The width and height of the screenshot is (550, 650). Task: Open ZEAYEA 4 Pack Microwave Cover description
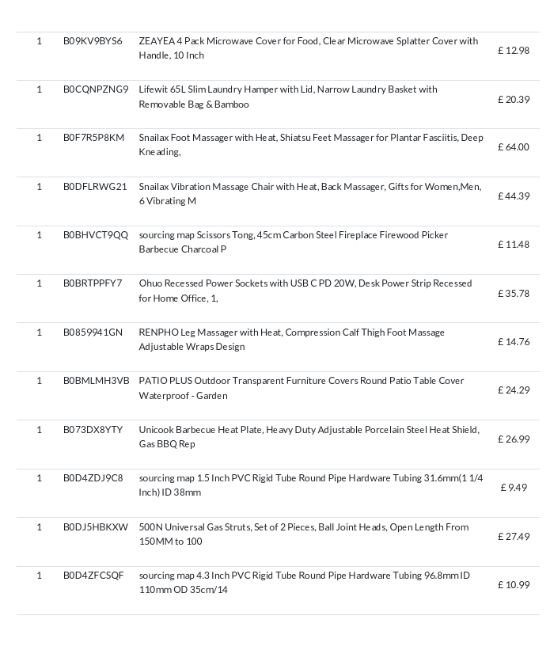pyautogui.click(x=308, y=48)
